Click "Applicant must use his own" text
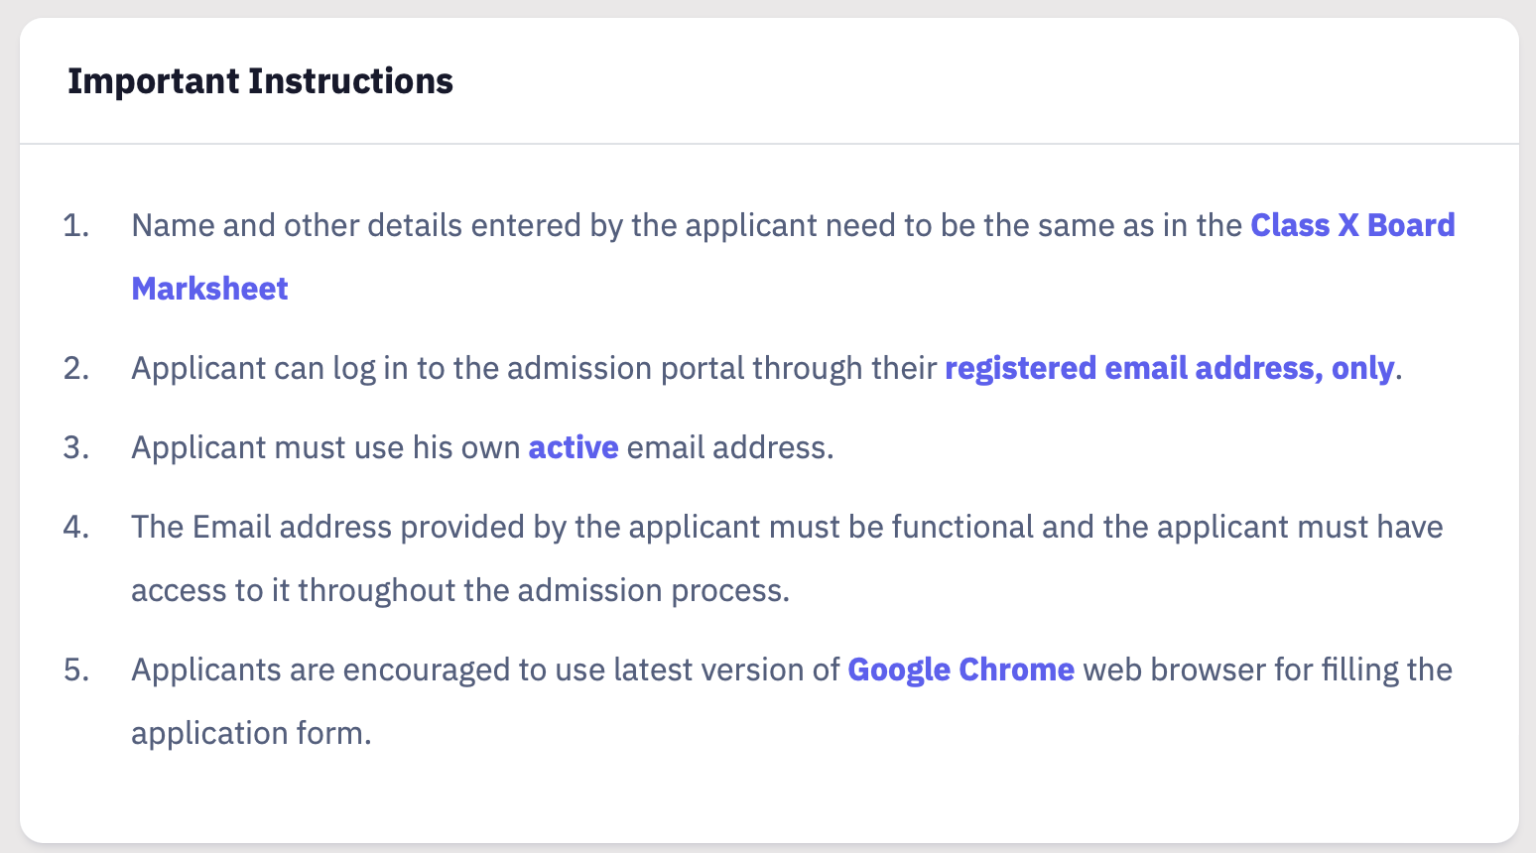 click(x=325, y=447)
